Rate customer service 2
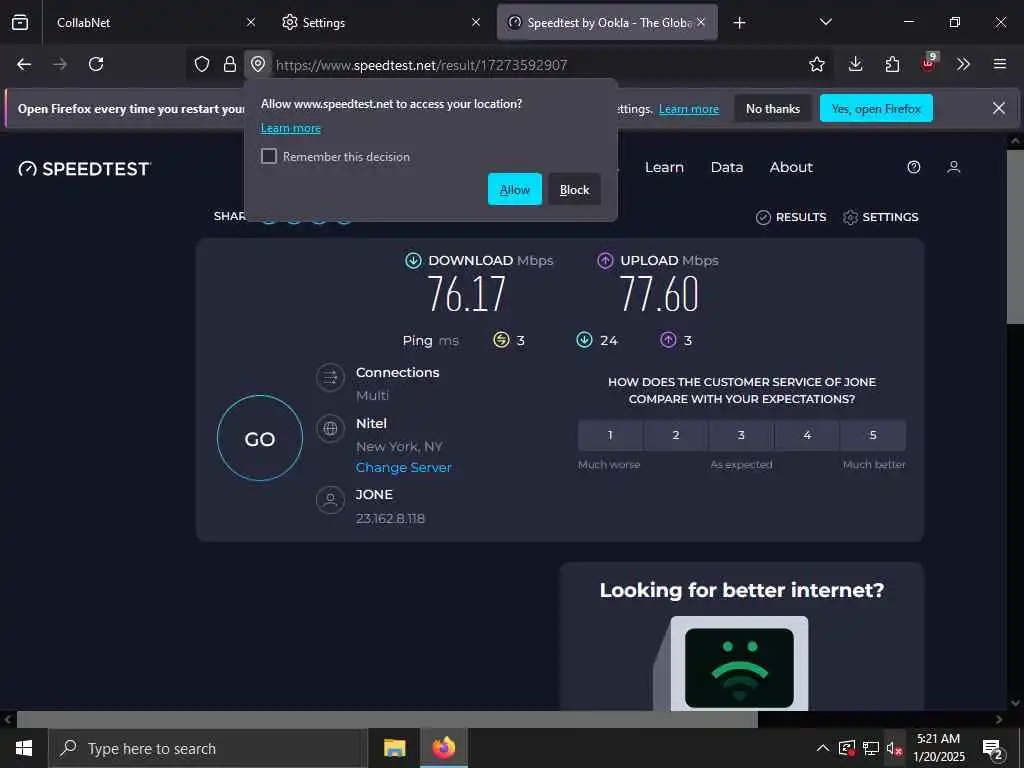This screenshot has height=768, width=1024. tap(676, 435)
